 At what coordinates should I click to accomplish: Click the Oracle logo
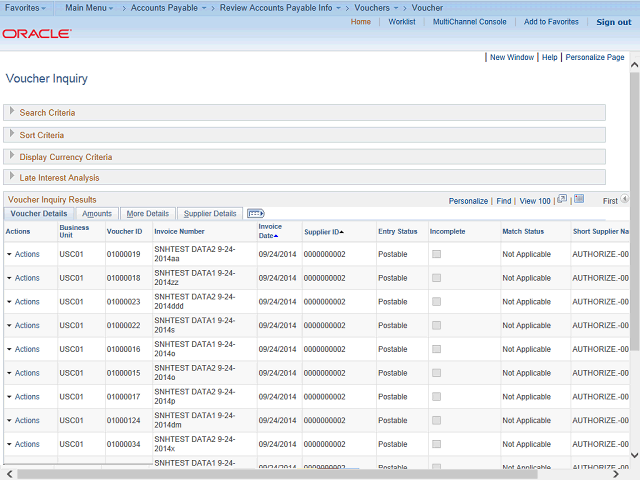click(36, 33)
